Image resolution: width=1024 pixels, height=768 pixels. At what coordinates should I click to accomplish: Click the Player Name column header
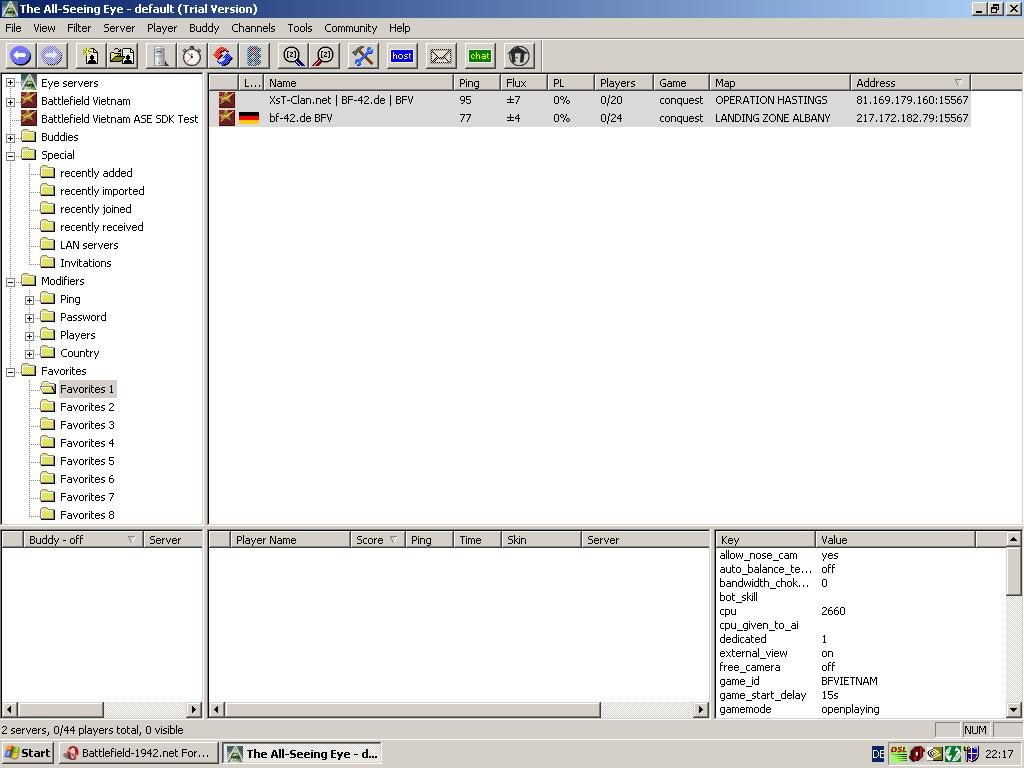[290, 540]
